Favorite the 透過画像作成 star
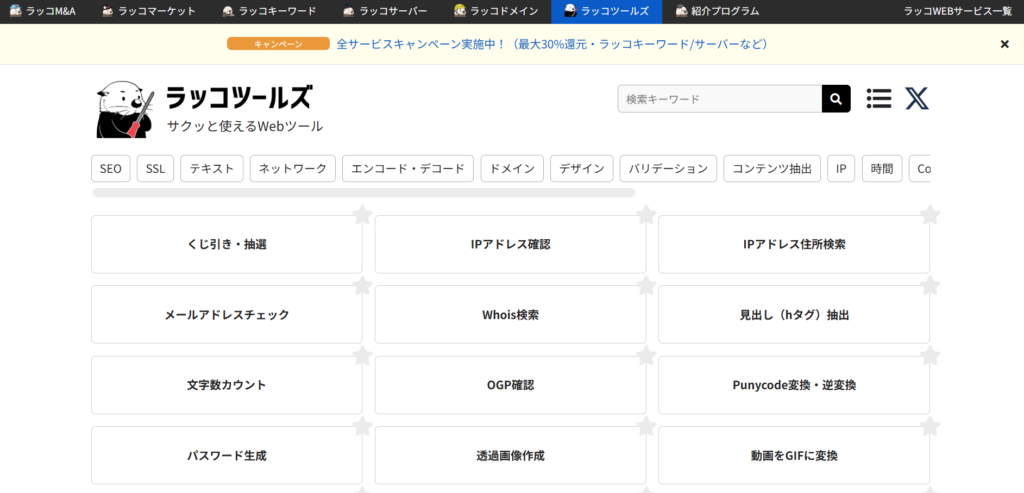 tap(646, 426)
